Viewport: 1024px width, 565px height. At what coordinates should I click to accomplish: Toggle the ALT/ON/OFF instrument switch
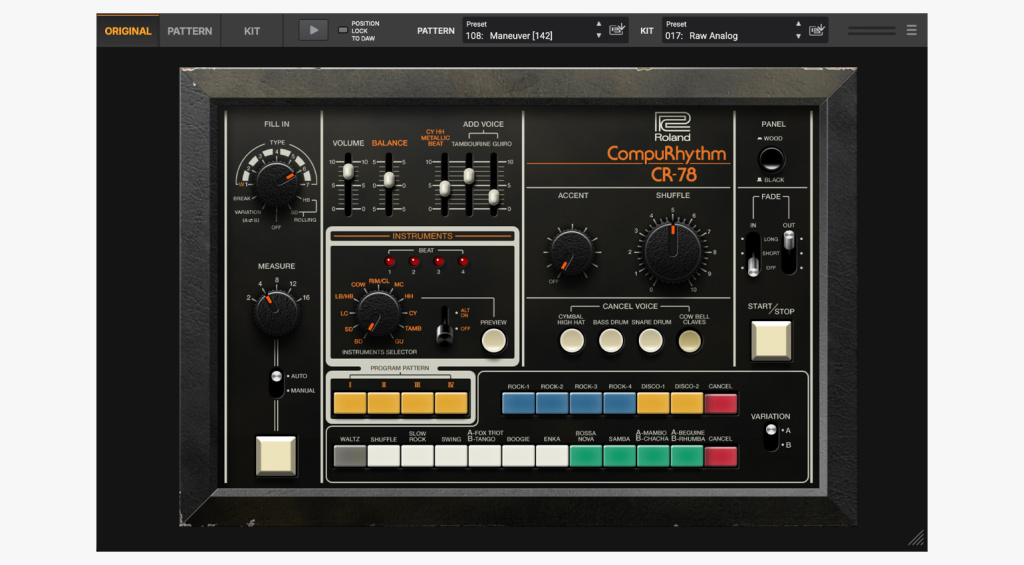click(x=445, y=325)
